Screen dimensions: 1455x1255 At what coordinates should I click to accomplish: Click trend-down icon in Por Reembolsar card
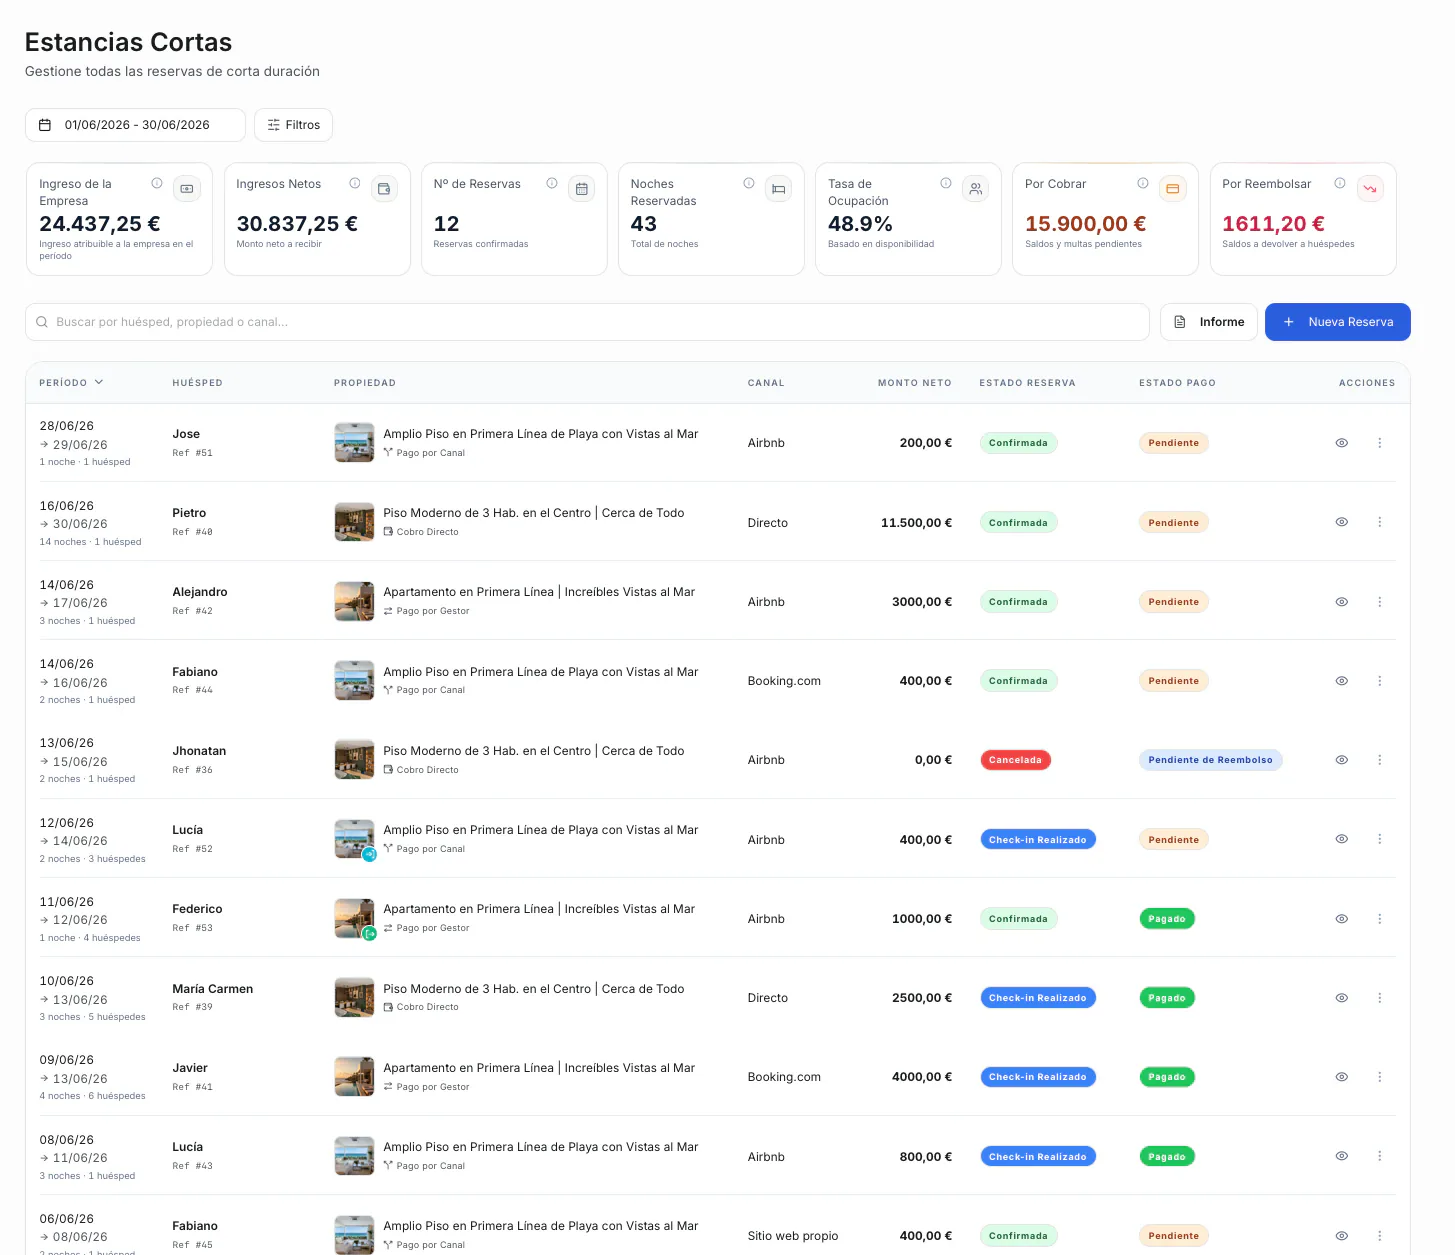(x=1370, y=188)
